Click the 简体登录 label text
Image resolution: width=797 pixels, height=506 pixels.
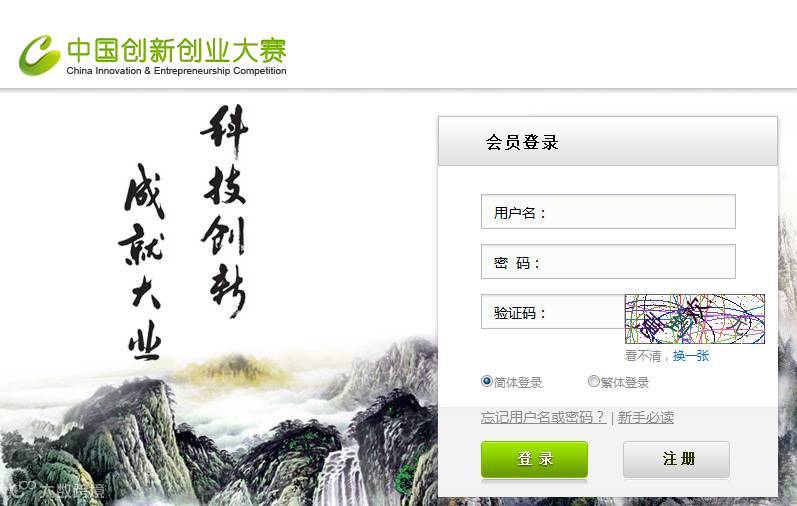pyautogui.click(x=518, y=382)
